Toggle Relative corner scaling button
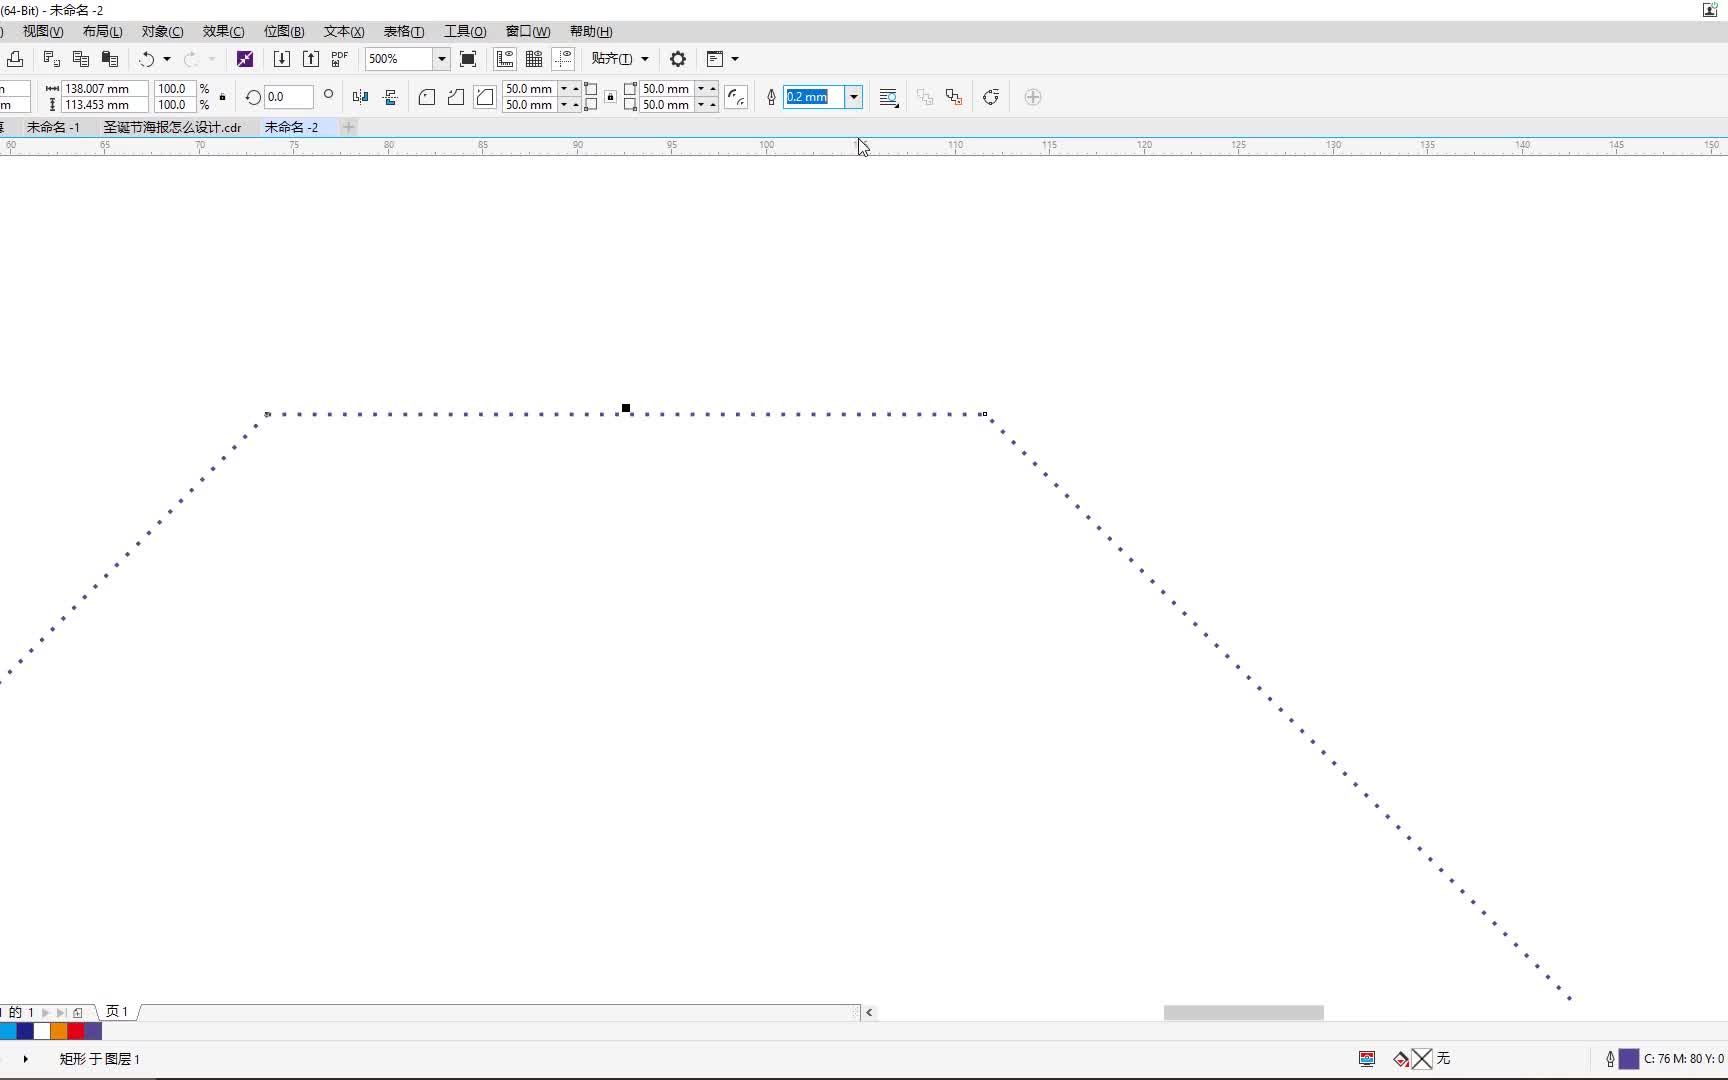 tap(736, 97)
